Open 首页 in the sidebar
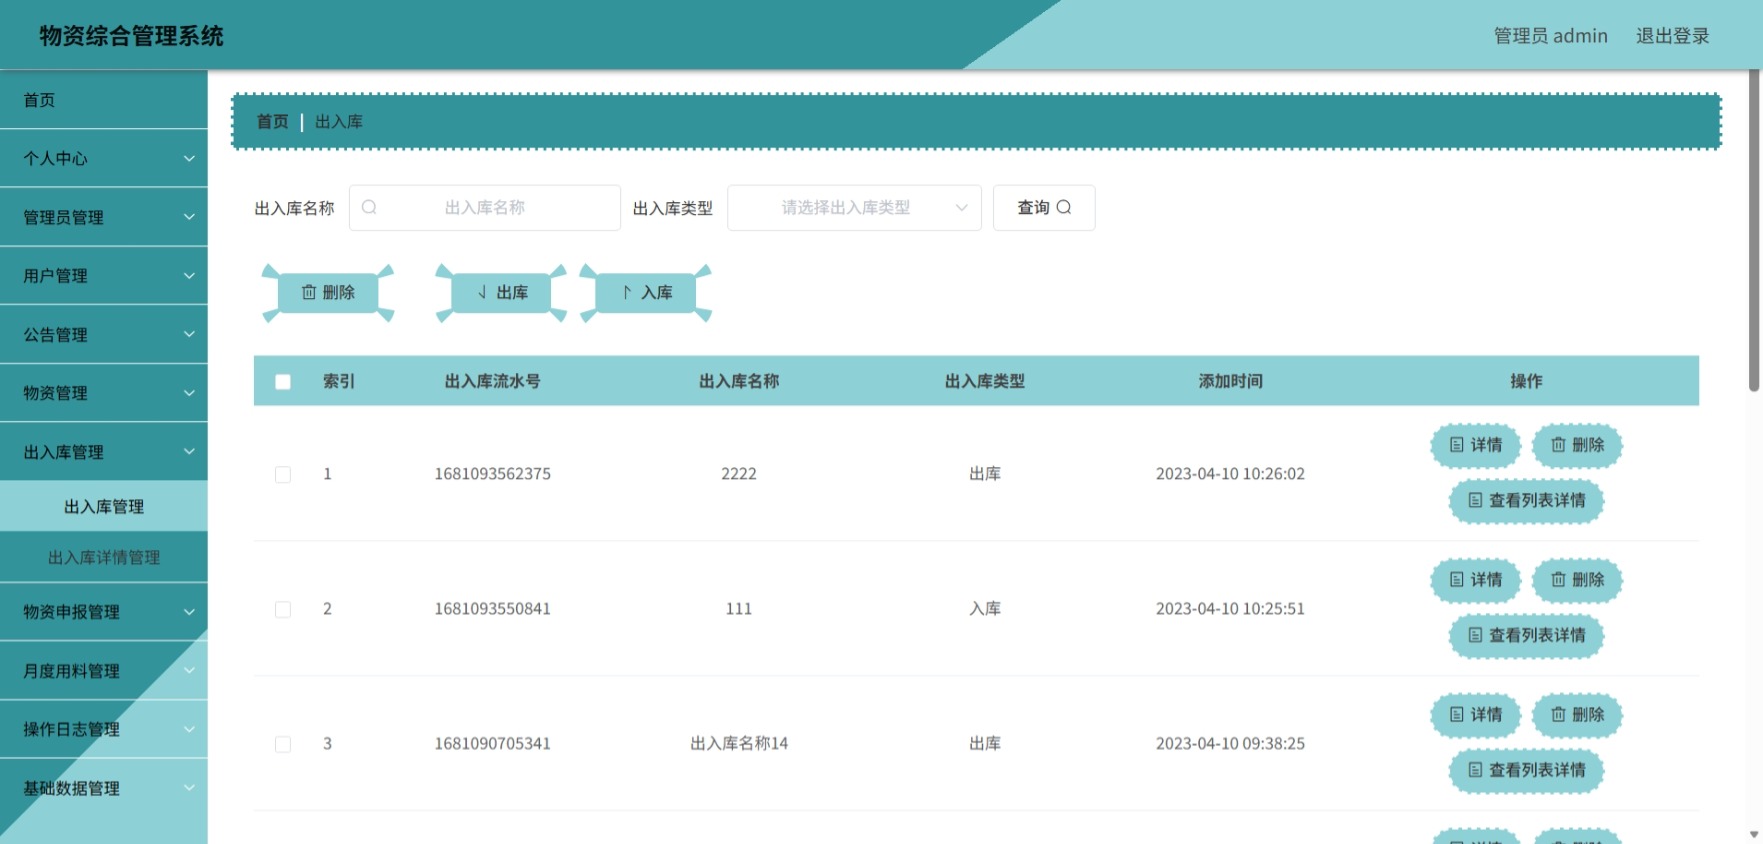This screenshot has width=1763, height=844. coord(104,100)
